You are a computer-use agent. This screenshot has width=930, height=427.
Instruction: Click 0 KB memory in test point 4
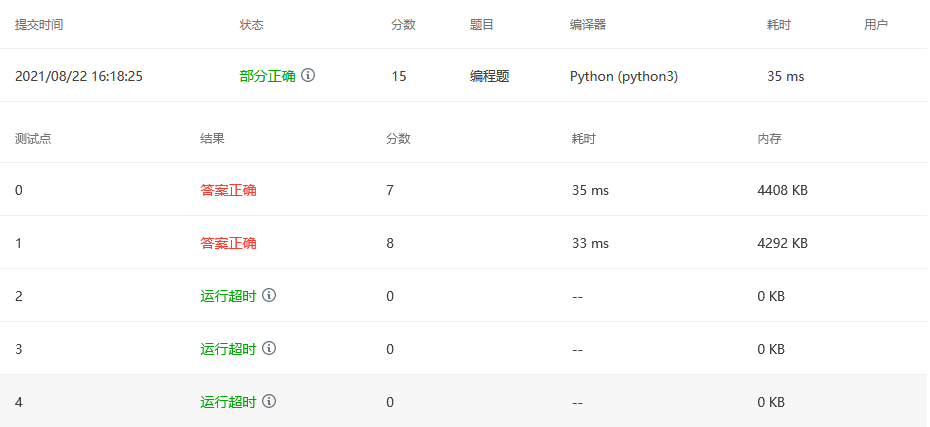[771, 402]
